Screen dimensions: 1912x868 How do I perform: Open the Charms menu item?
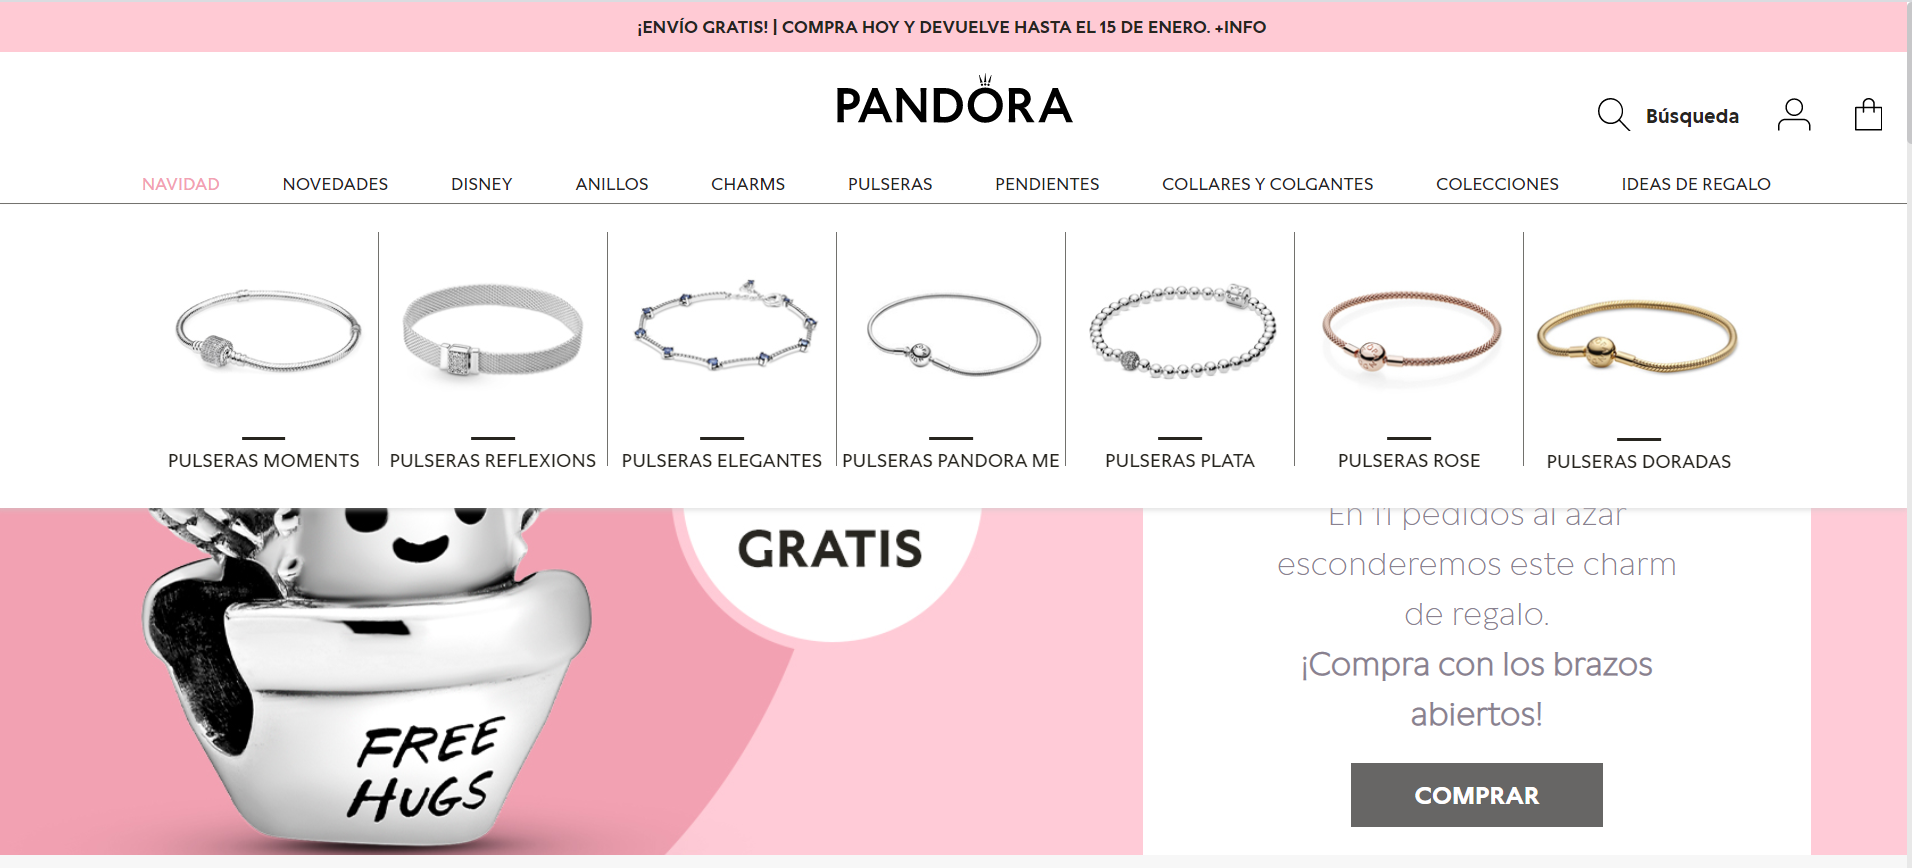pos(748,184)
